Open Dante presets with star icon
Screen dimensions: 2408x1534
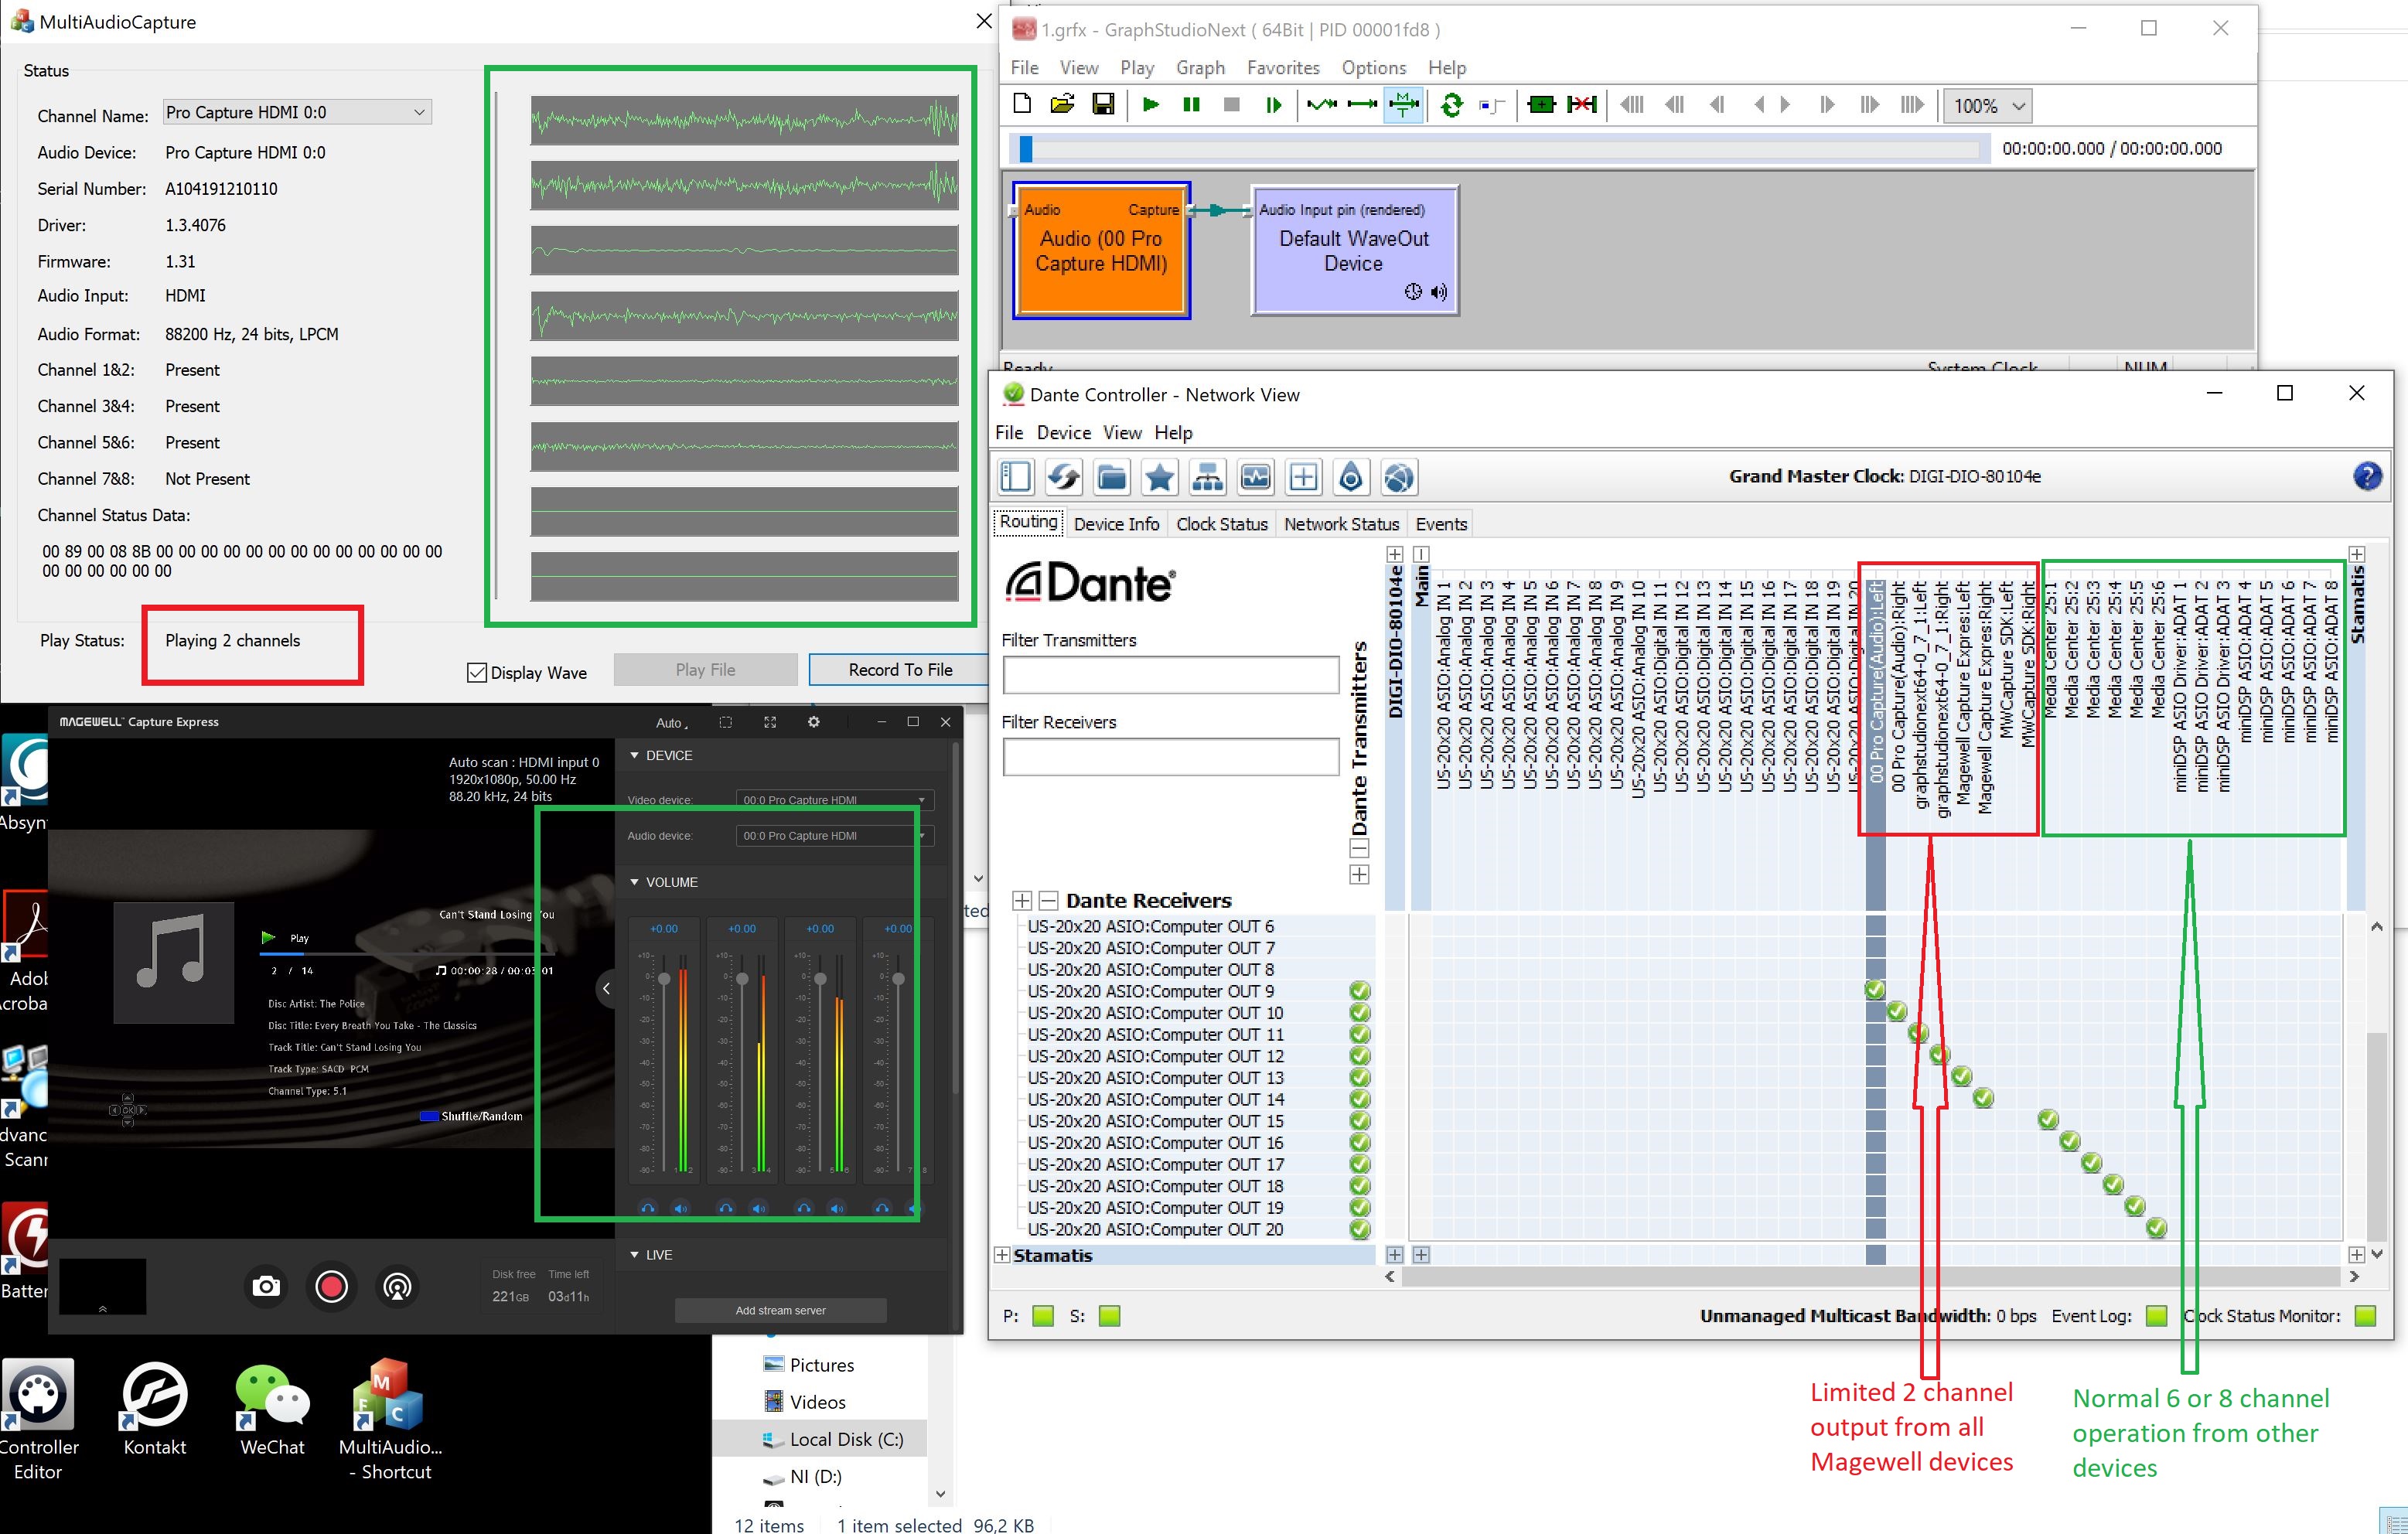(1159, 477)
